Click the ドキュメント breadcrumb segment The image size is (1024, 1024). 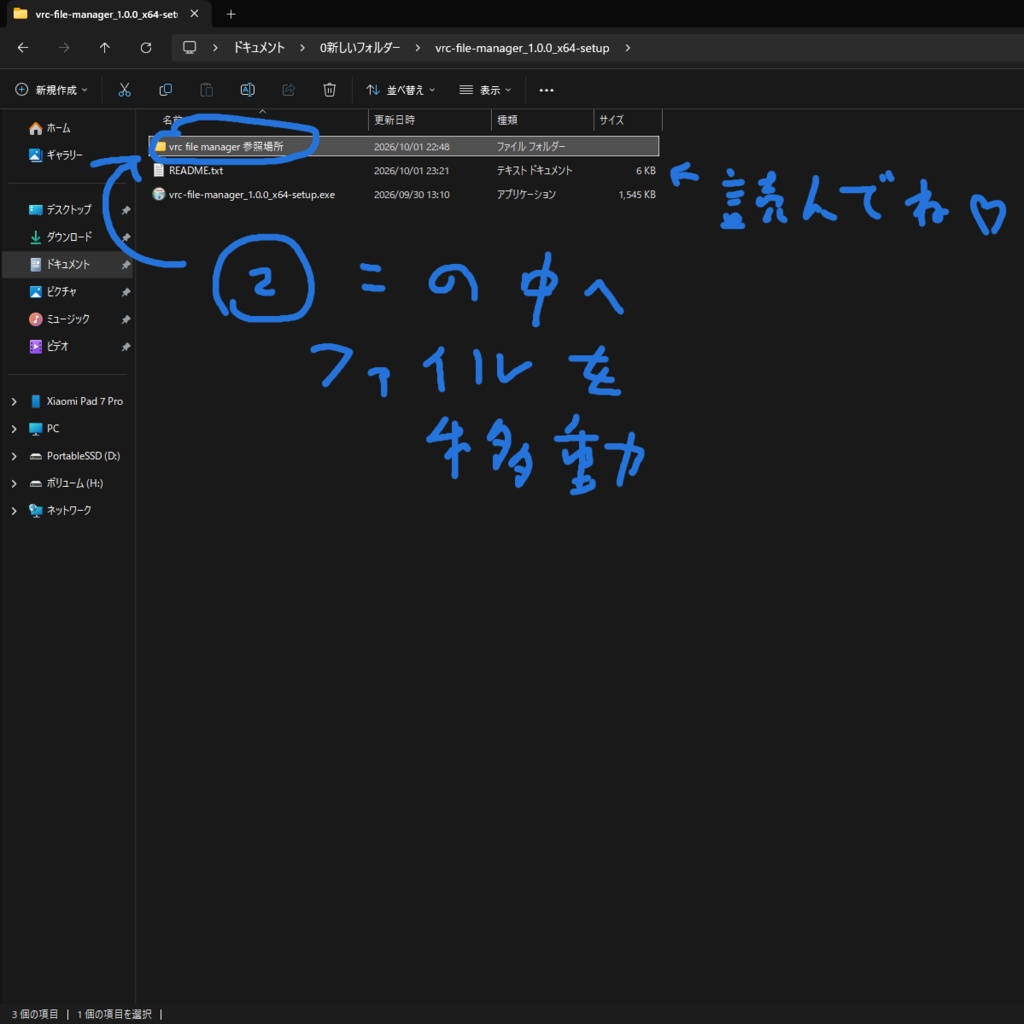tap(259, 48)
